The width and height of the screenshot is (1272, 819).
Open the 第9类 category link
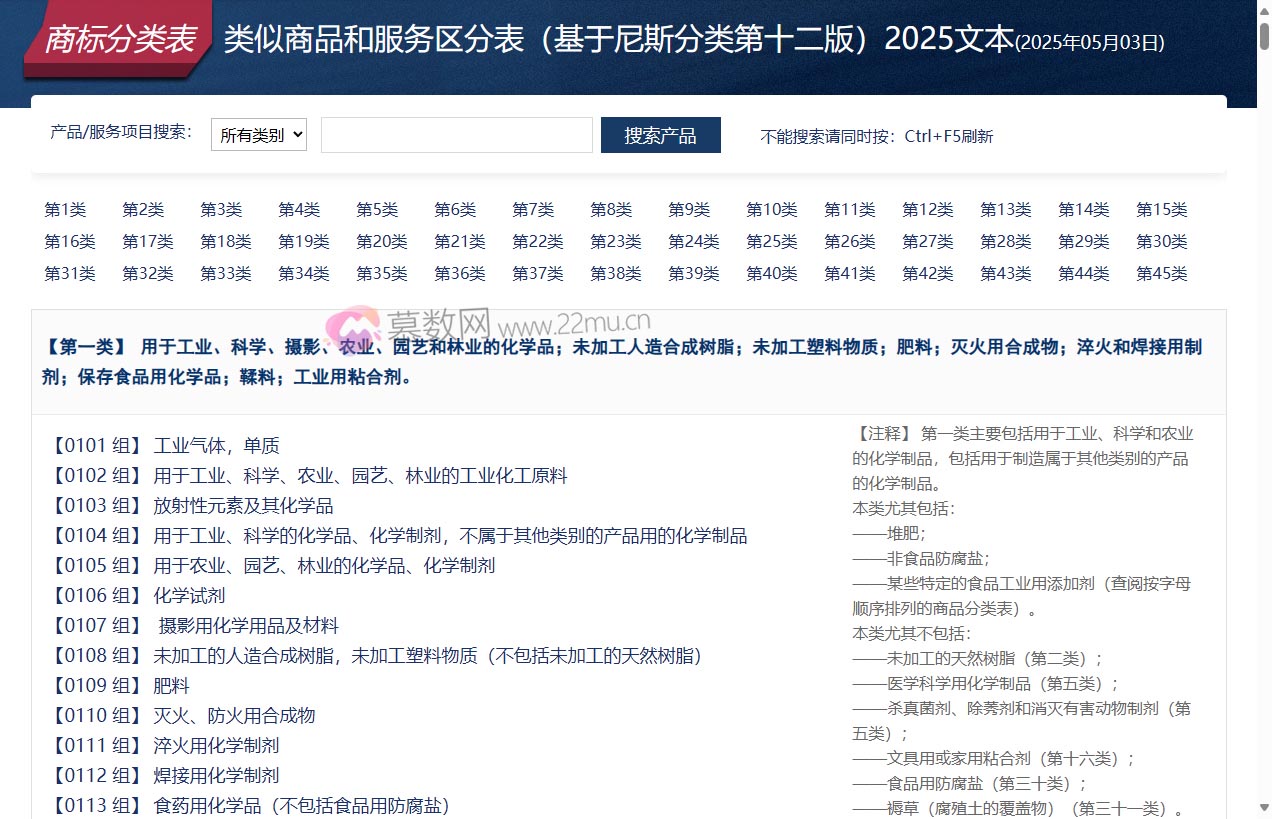pos(689,210)
